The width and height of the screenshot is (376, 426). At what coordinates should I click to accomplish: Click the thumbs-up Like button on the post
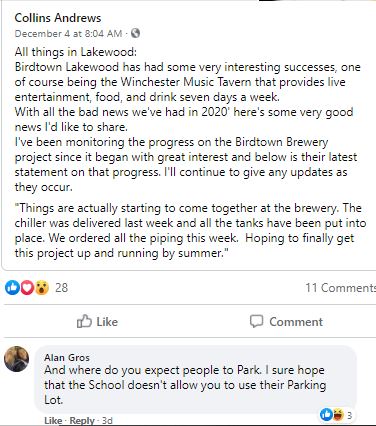(97, 321)
